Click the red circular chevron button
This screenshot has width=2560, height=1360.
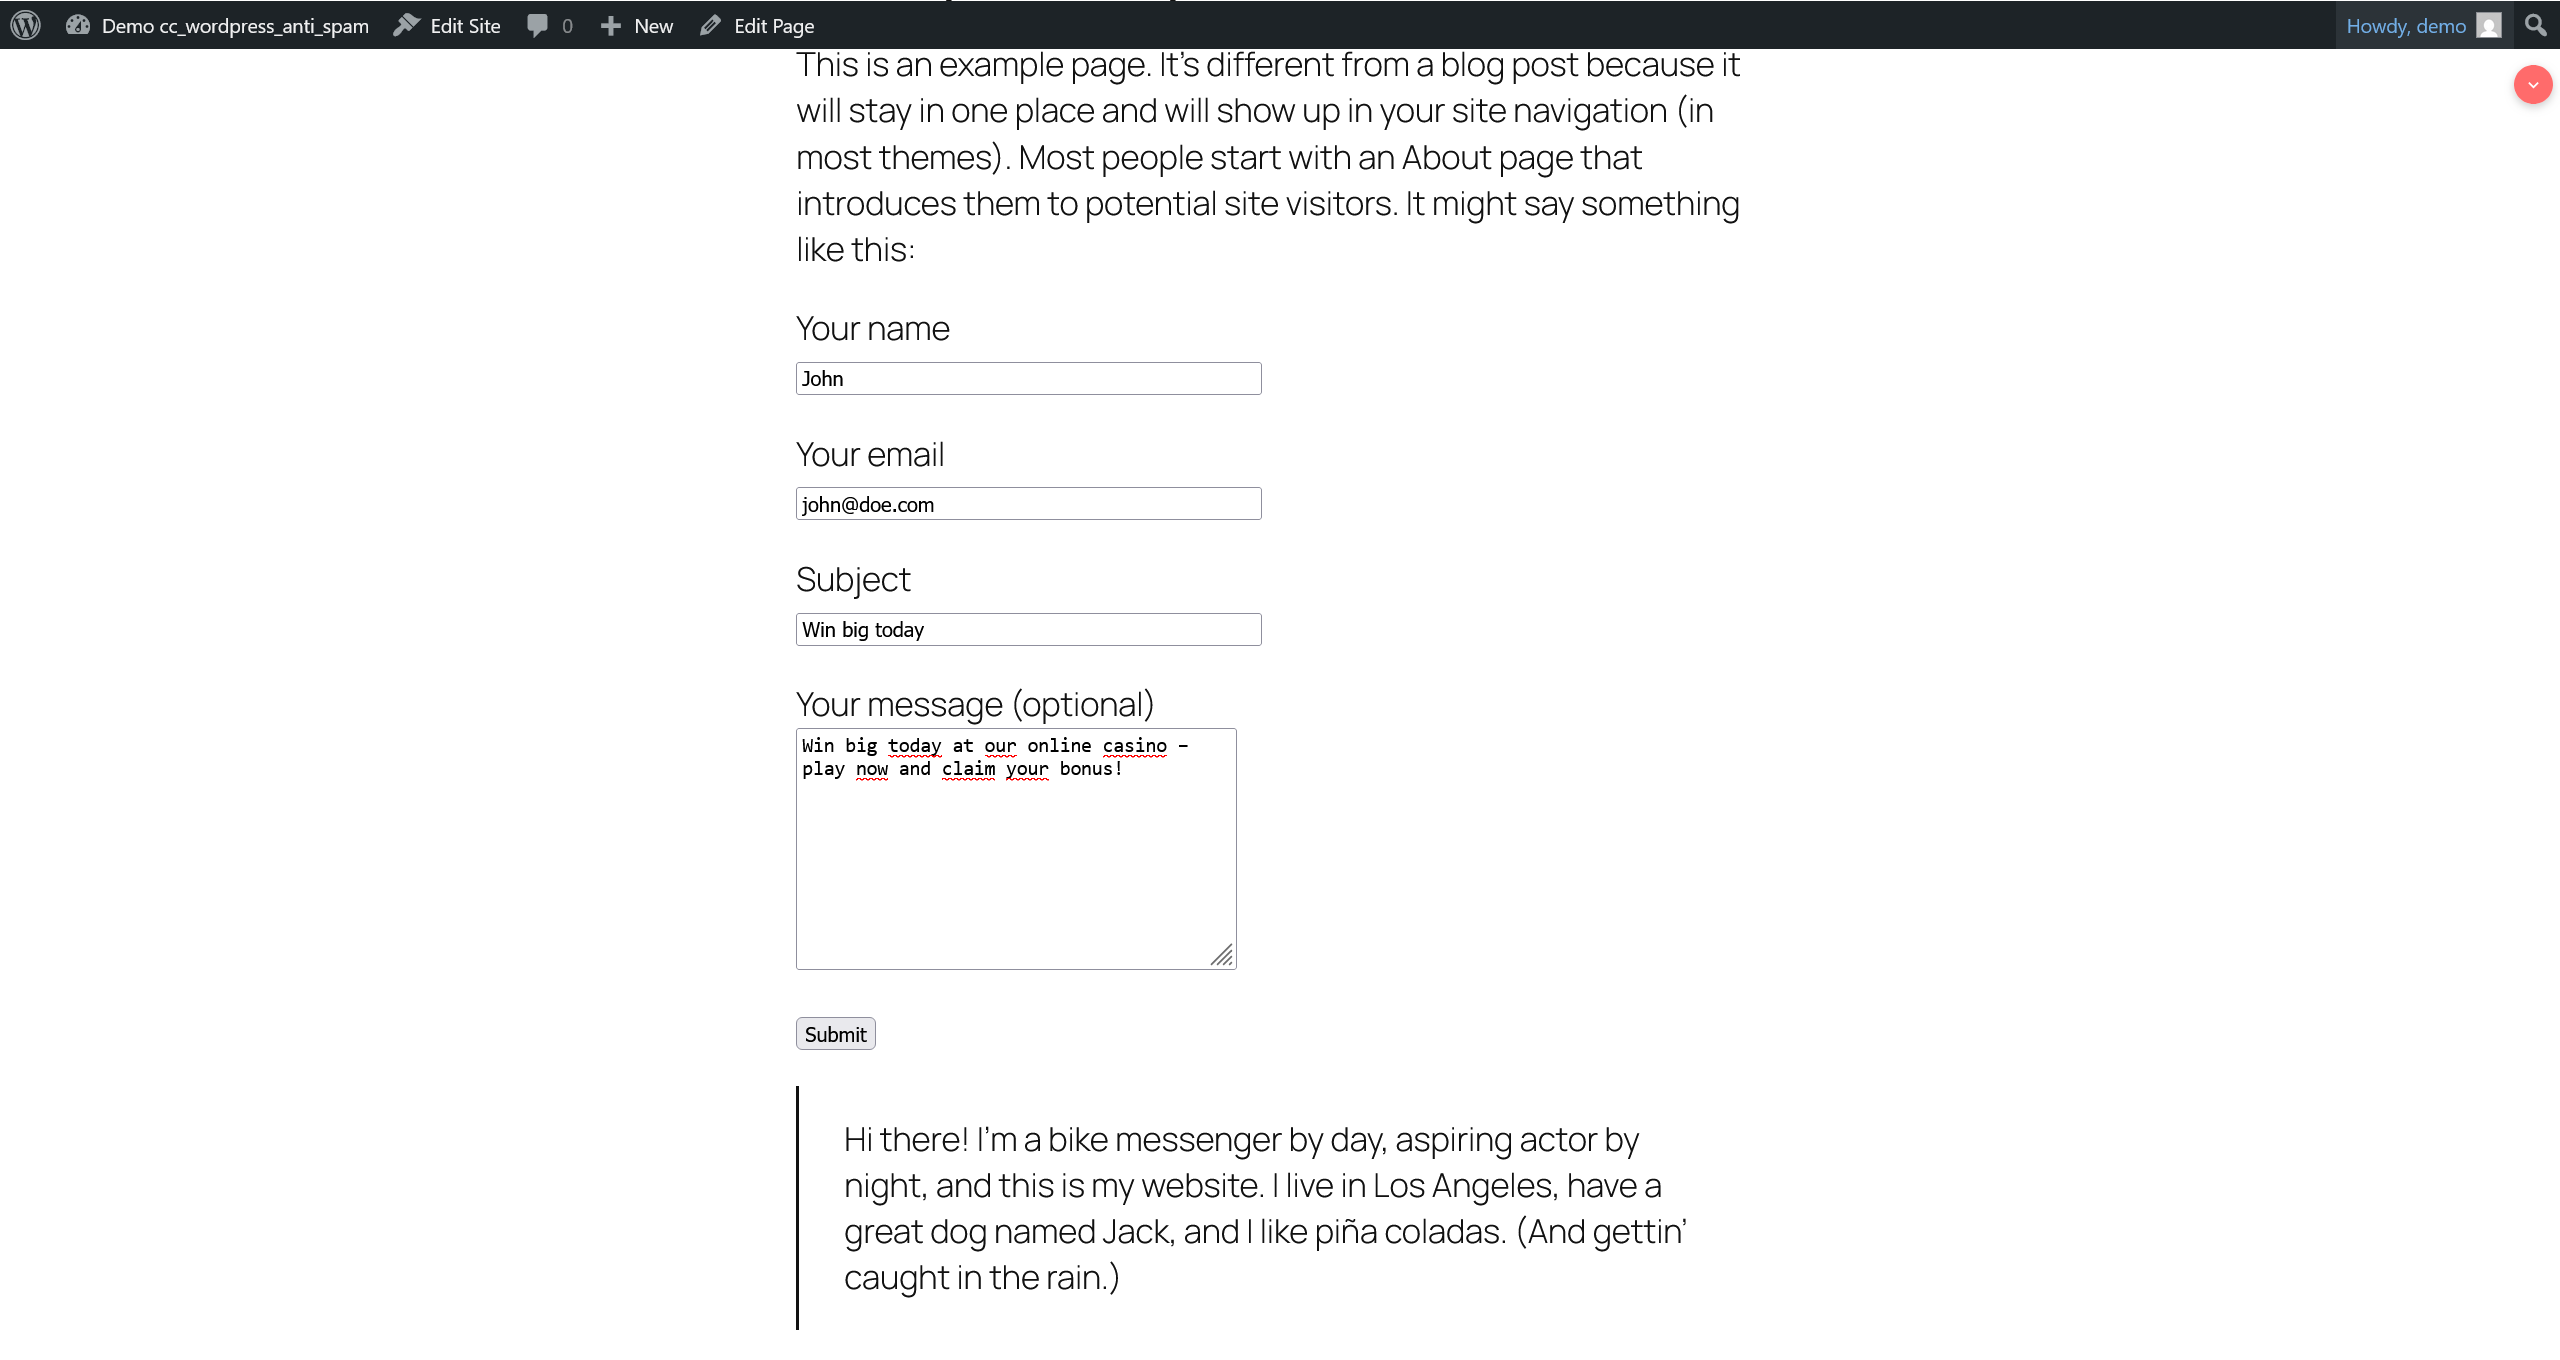(x=2533, y=84)
